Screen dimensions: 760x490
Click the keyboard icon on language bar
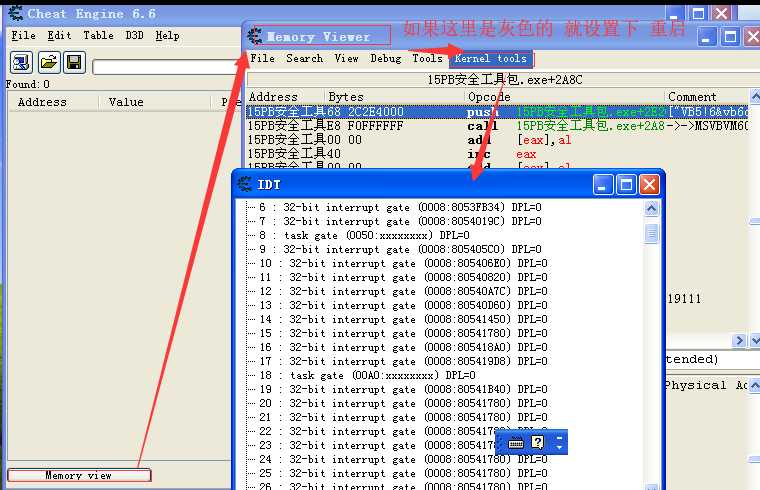(x=516, y=443)
